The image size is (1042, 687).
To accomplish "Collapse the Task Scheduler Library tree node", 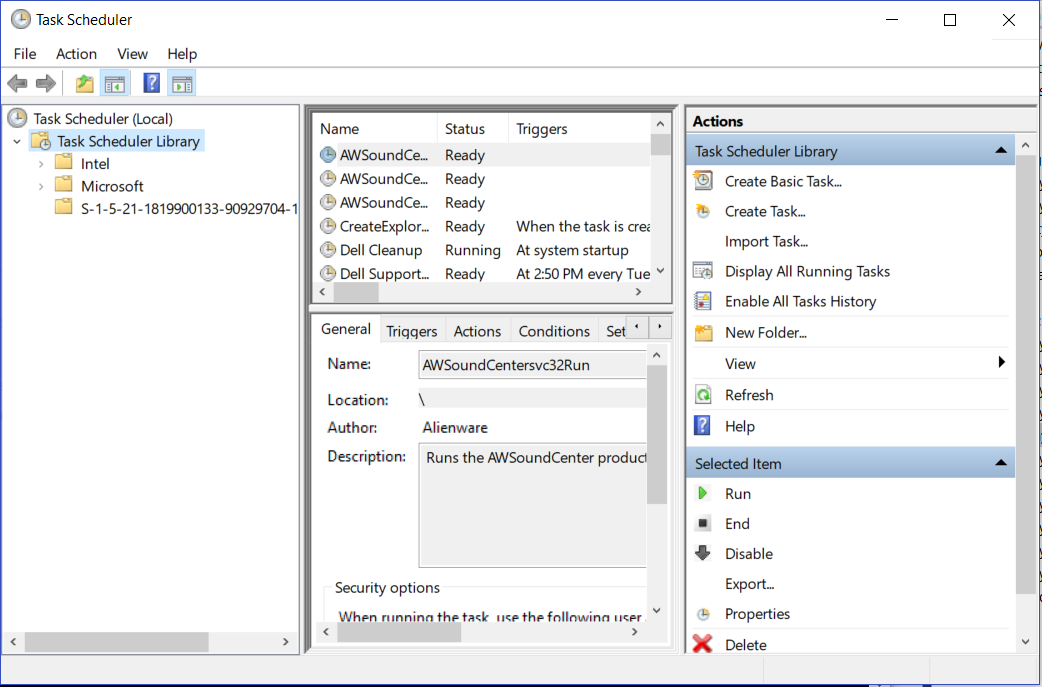I will tap(17, 142).
